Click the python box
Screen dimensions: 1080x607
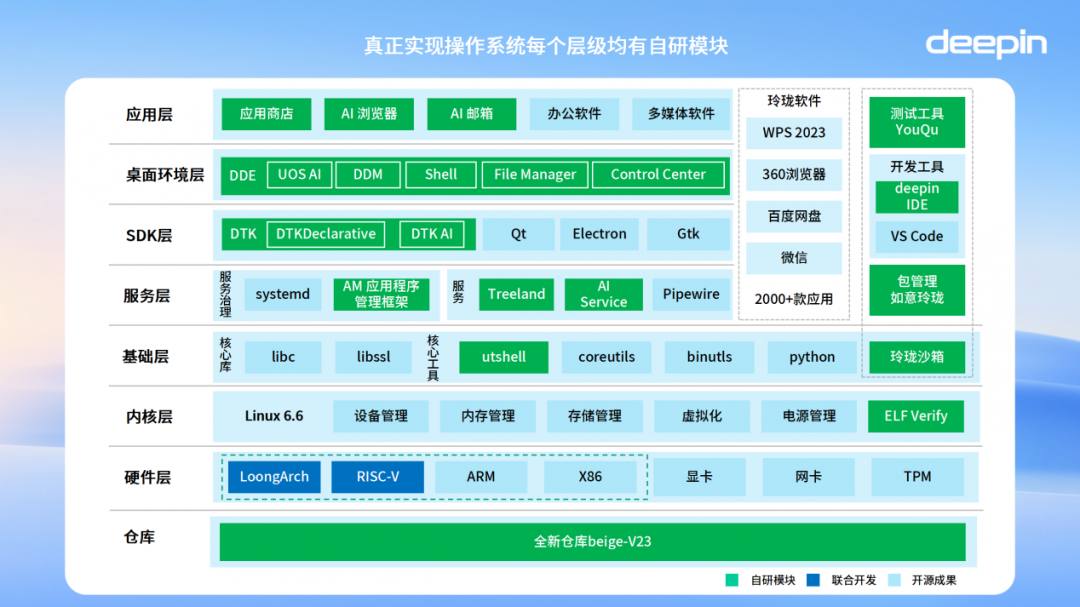811,357
